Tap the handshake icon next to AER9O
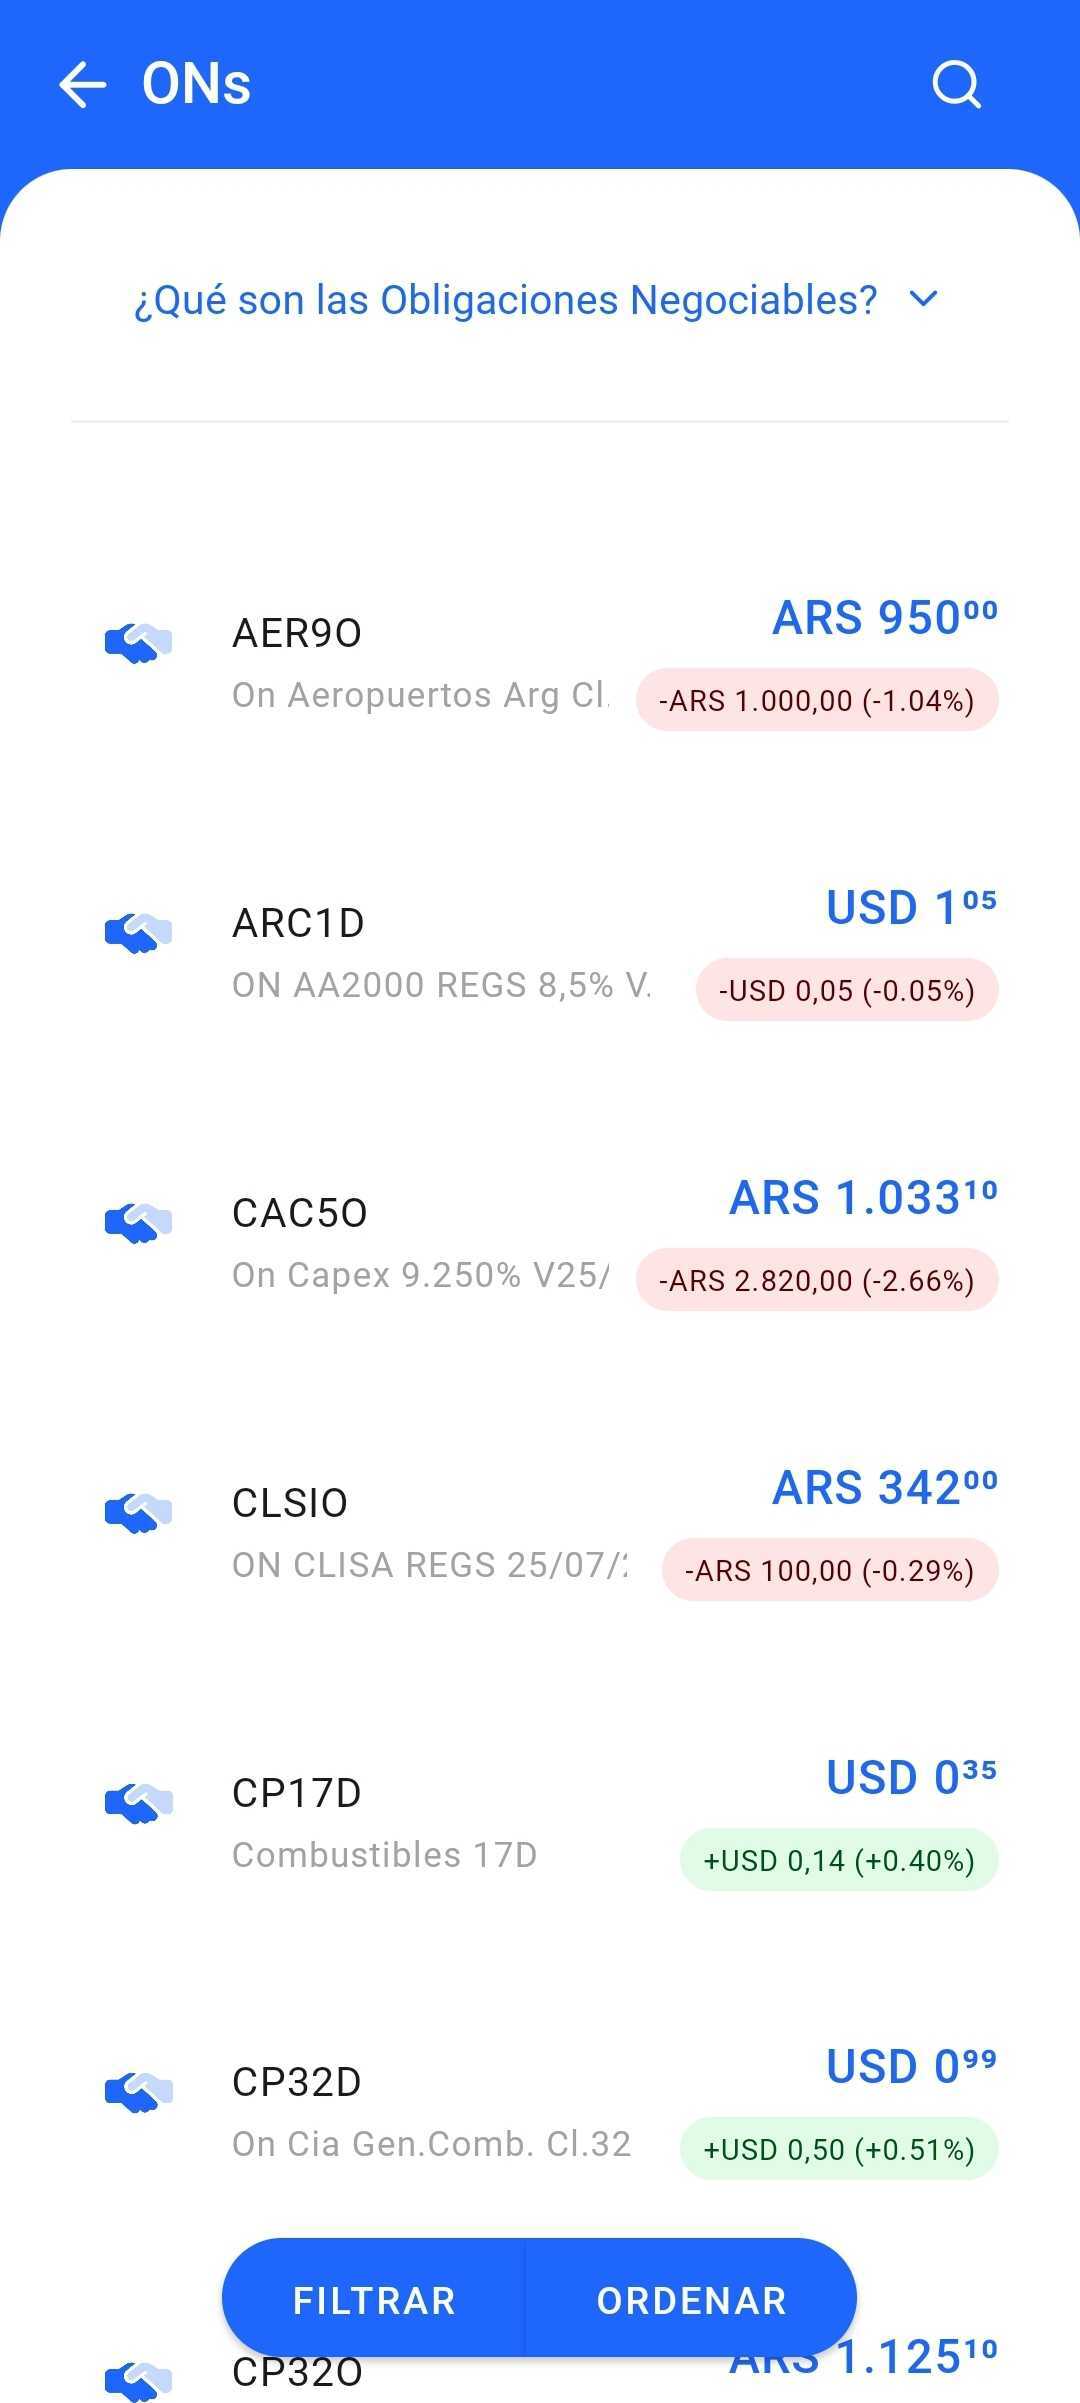This screenshot has width=1080, height=2403. pyautogui.click(x=138, y=643)
